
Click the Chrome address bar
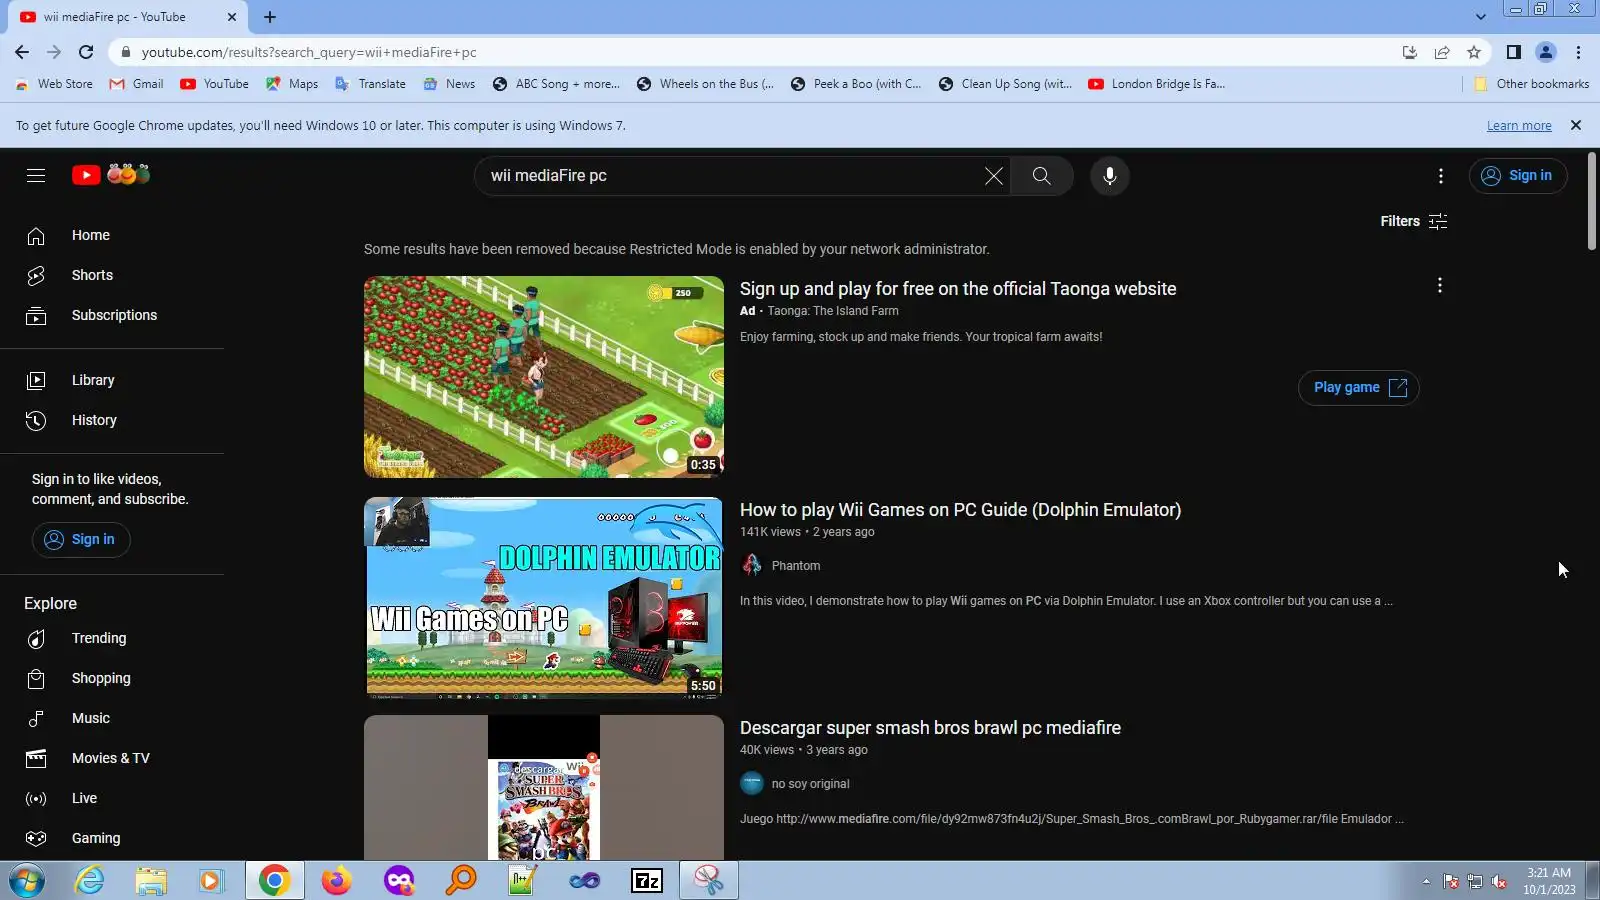(760, 52)
